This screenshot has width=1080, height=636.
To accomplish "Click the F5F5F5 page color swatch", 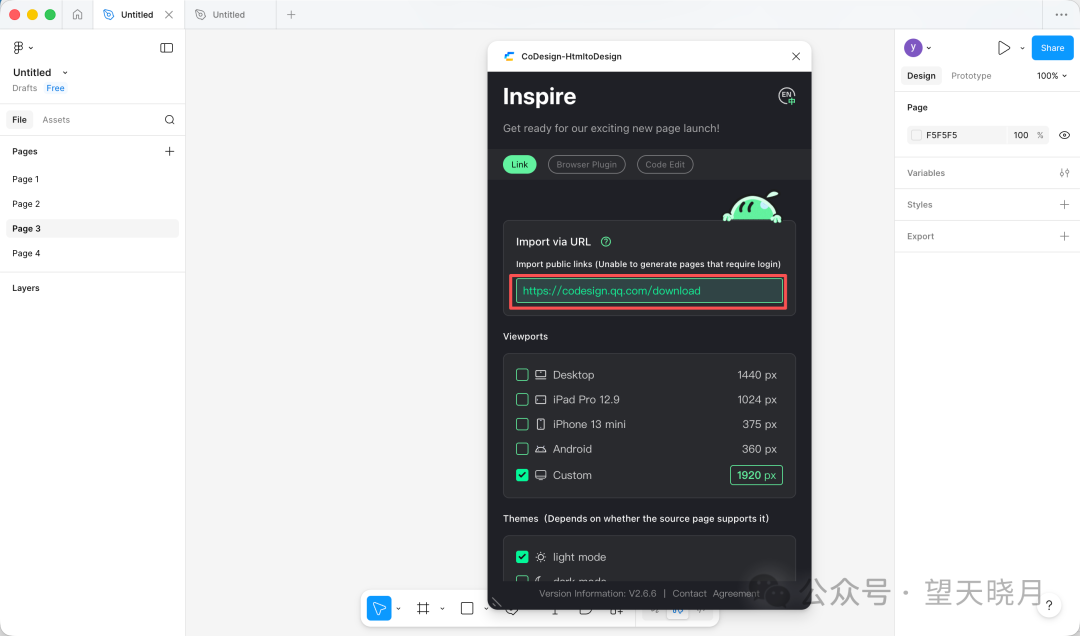I will (x=916, y=135).
